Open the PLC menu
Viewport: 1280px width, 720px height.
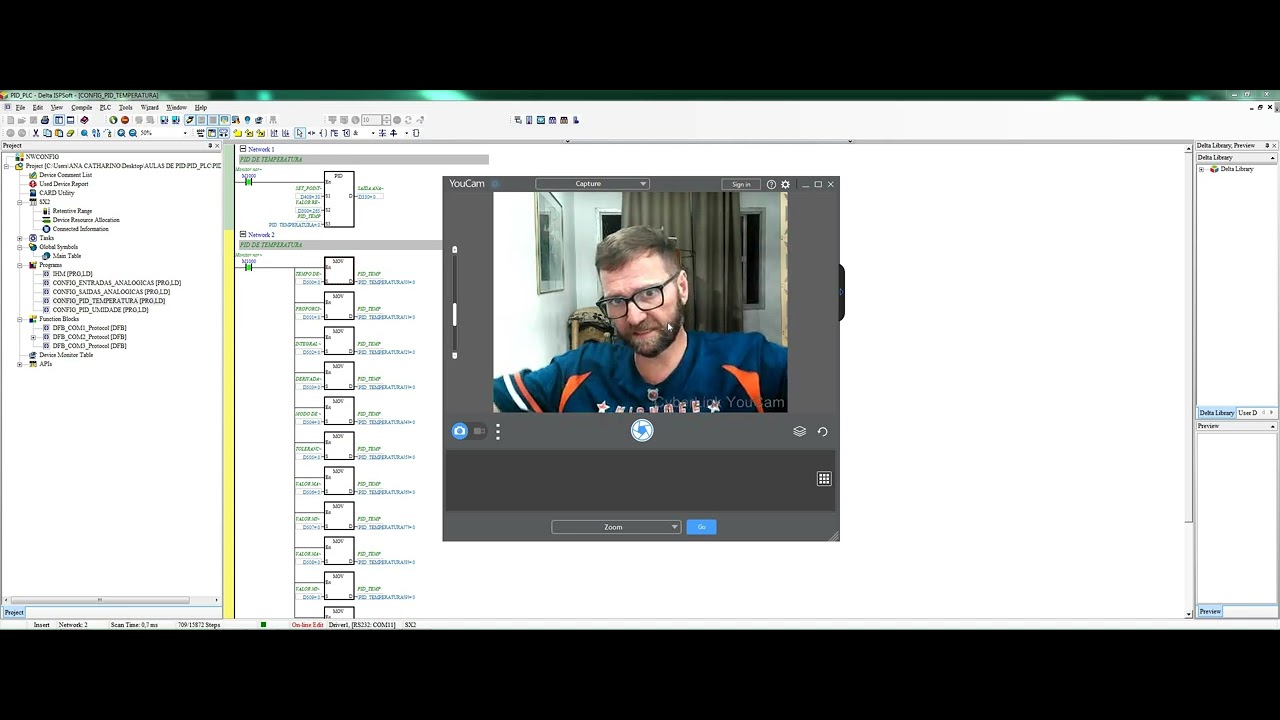pos(105,107)
